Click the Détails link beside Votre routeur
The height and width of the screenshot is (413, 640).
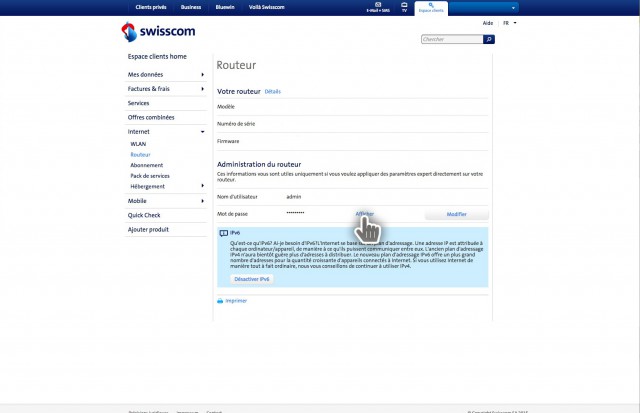[x=273, y=91]
